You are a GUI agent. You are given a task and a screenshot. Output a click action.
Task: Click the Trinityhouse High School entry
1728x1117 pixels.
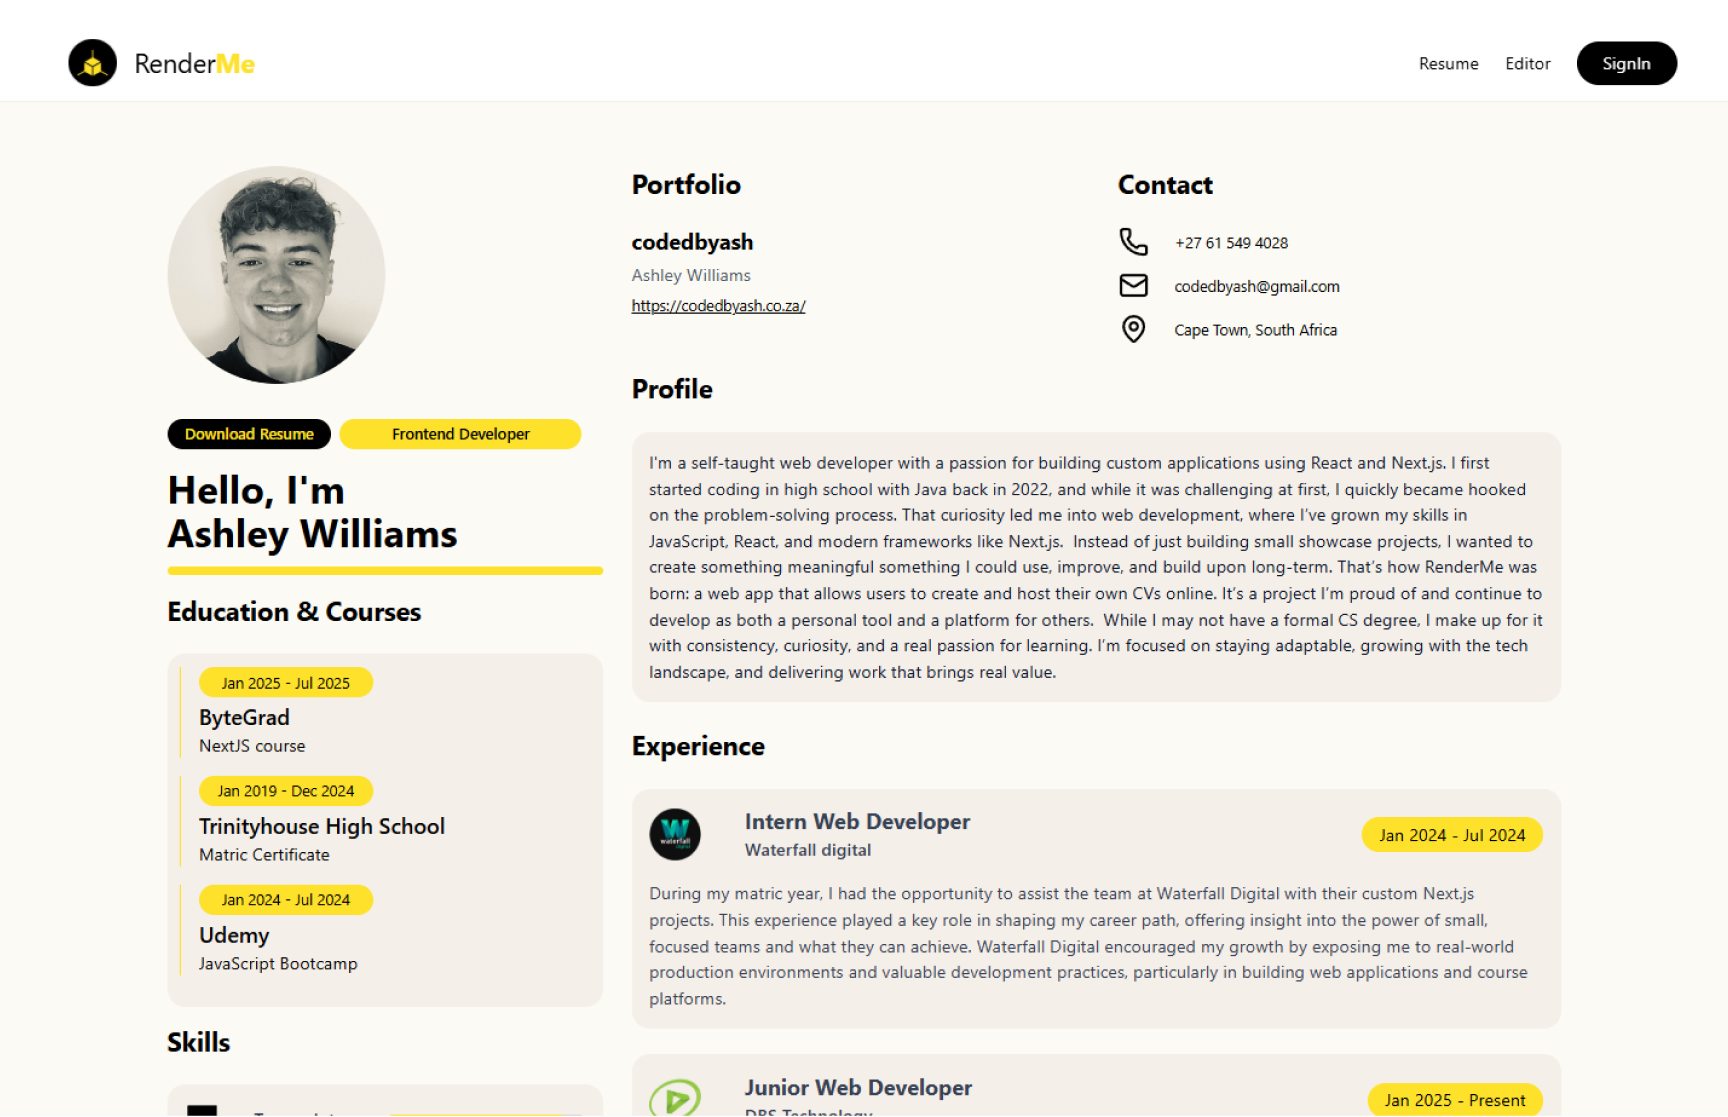point(321,827)
